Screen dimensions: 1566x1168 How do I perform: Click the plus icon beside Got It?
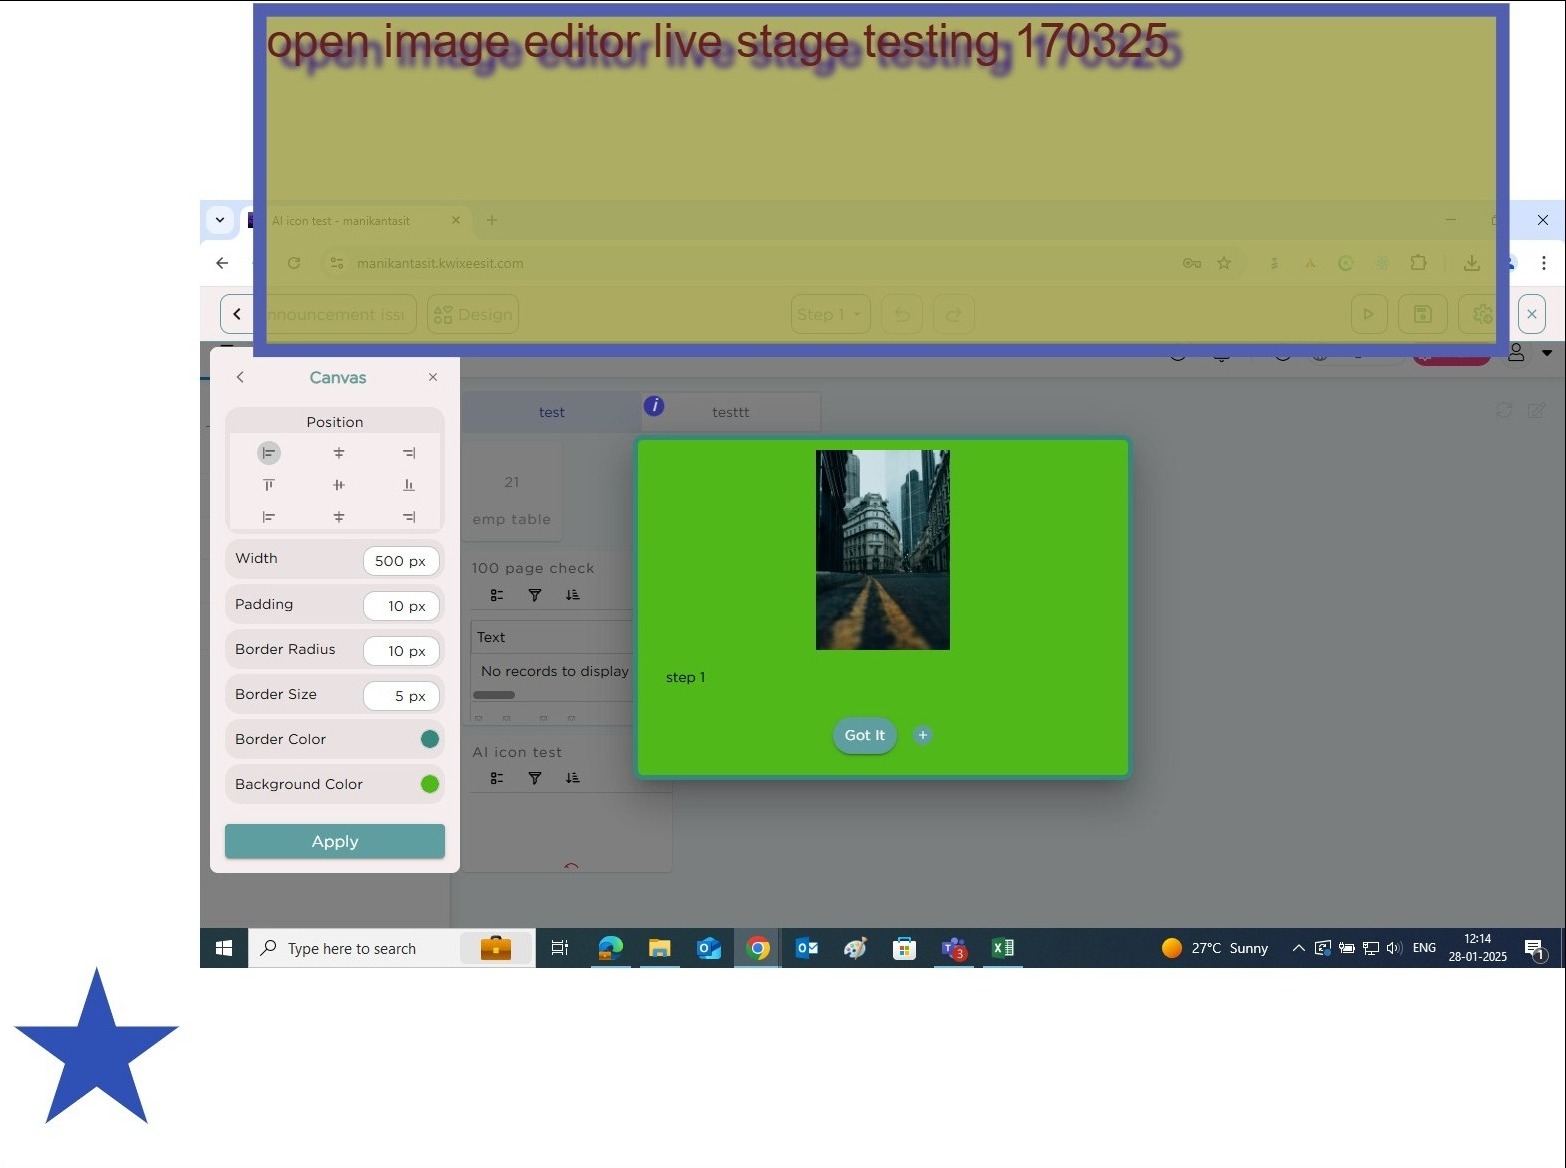923,735
